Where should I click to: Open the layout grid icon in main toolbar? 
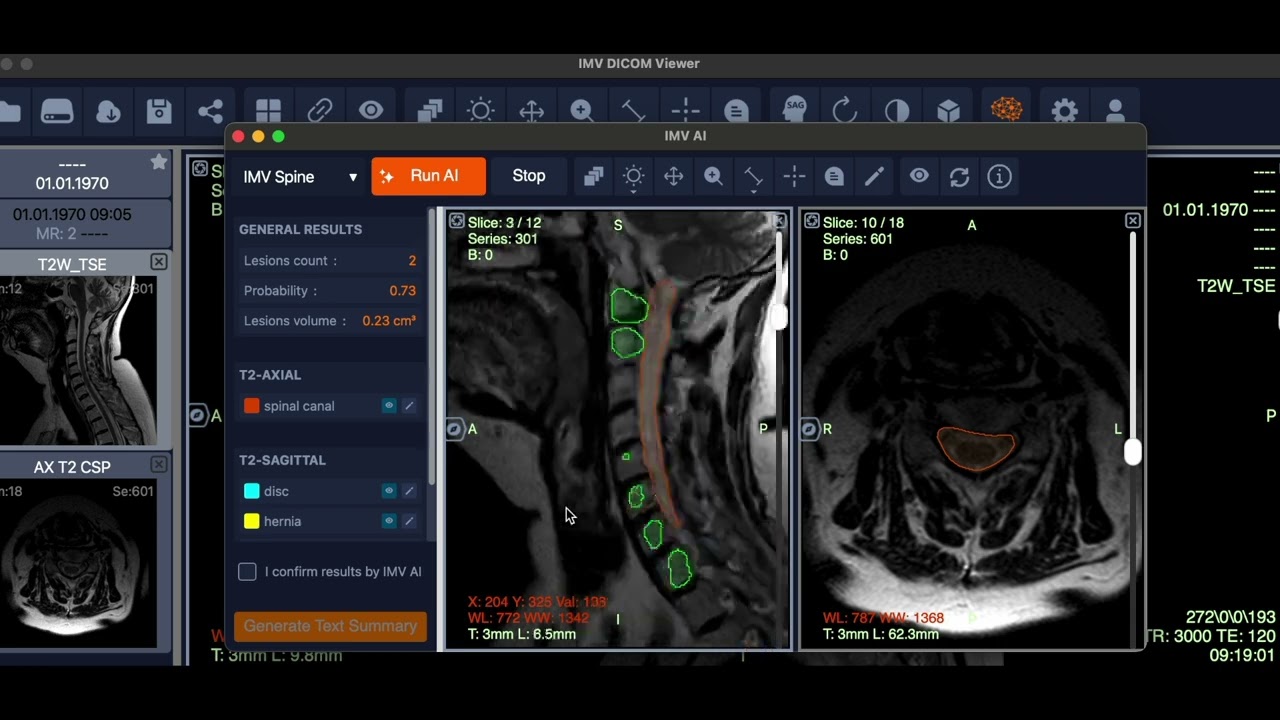pos(268,111)
